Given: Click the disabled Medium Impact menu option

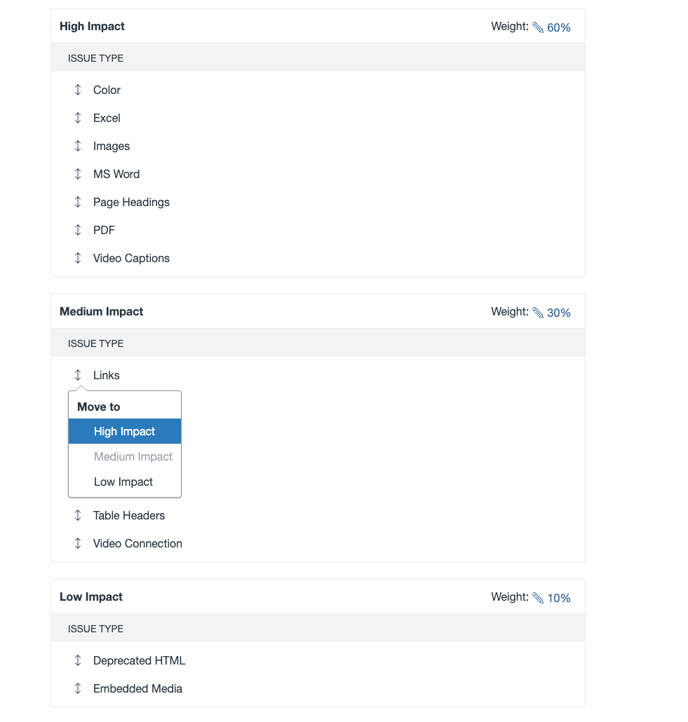Looking at the screenshot, I should point(133,457).
